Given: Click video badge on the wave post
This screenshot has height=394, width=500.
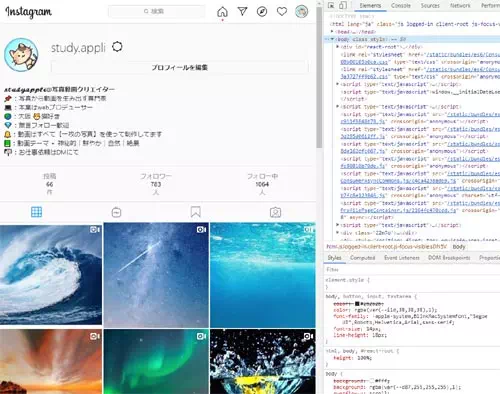Looking at the screenshot, I should [95, 230].
